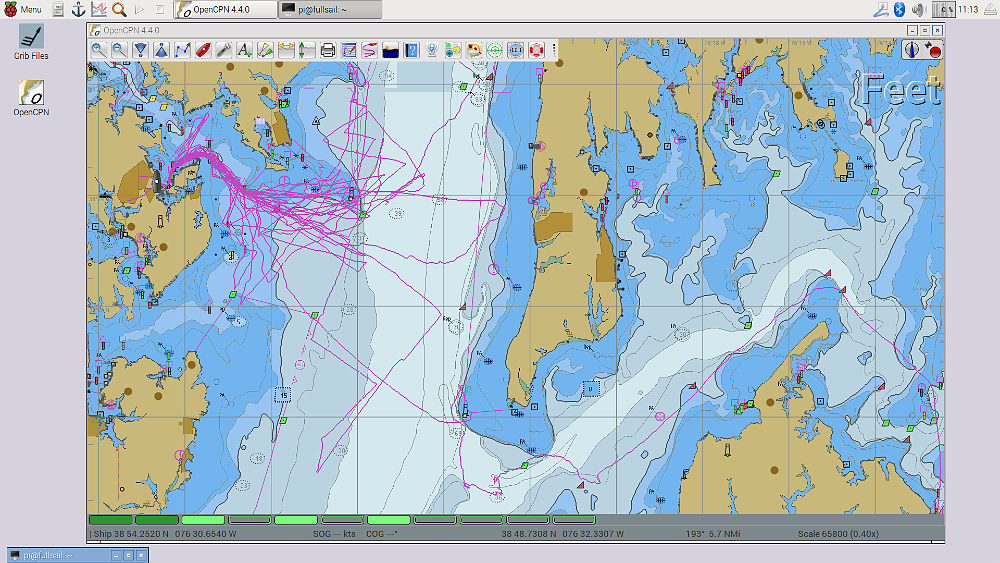1000x563 pixels.
Task: Click the zoom in magnifier tool
Action: pos(98,49)
